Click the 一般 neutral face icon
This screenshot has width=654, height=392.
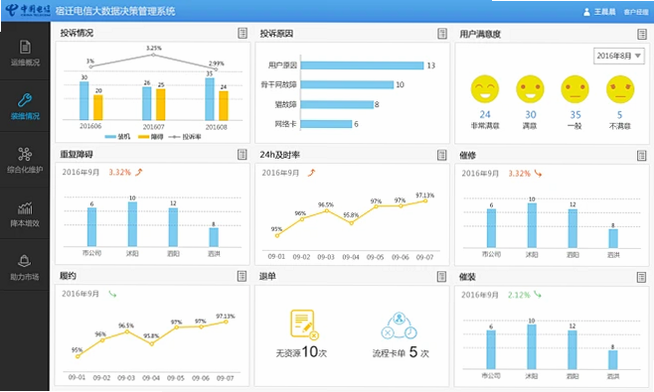[x=575, y=89]
